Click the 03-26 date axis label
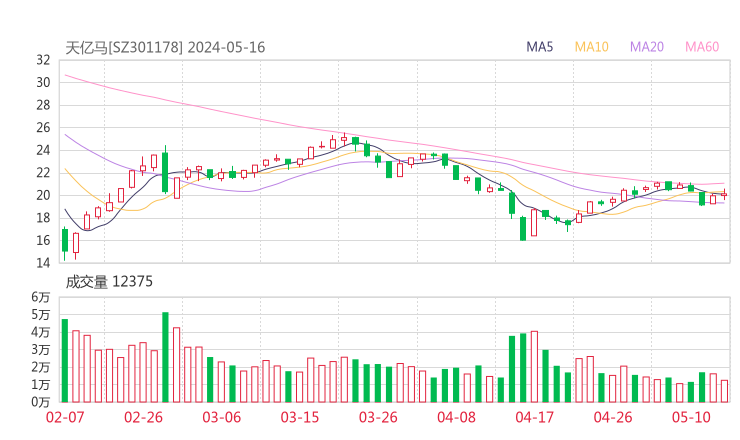The image size is (740, 440). click(378, 417)
